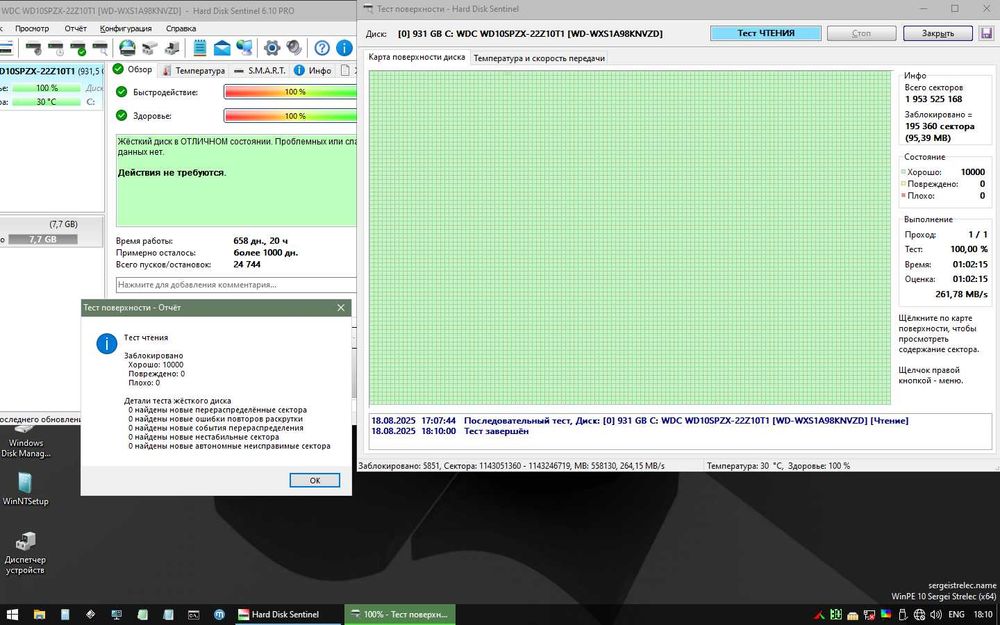Click the ENG language indicator
Viewport: 1000px width, 625px height.
point(956,615)
